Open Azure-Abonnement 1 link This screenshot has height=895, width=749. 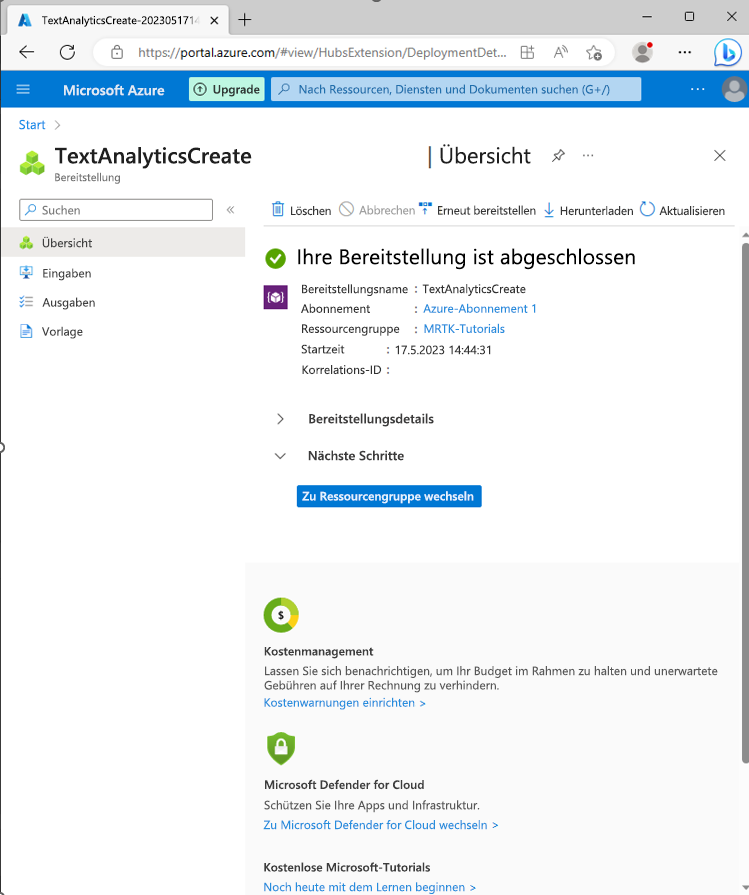(x=480, y=309)
